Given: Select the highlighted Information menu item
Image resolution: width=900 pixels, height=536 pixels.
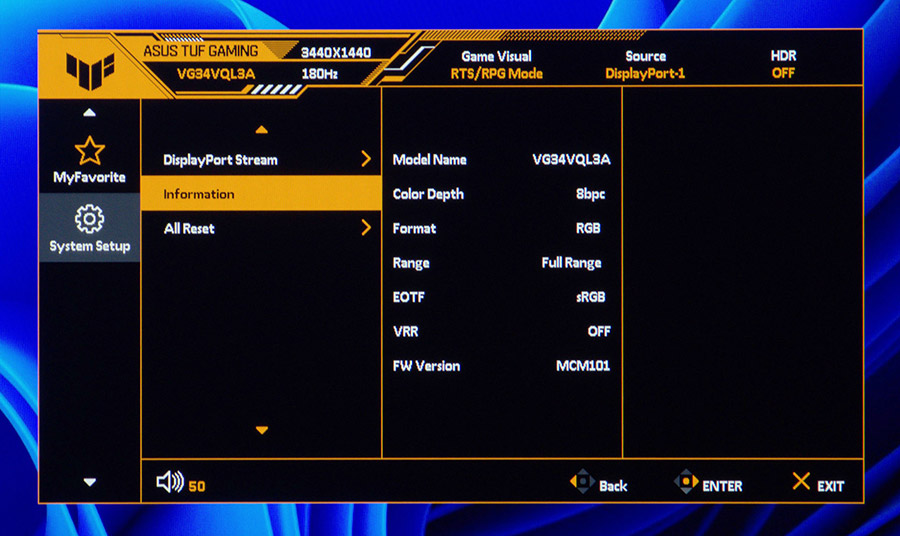Looking at the screenshot, I should pyautogui.click(x=261, y=193).
